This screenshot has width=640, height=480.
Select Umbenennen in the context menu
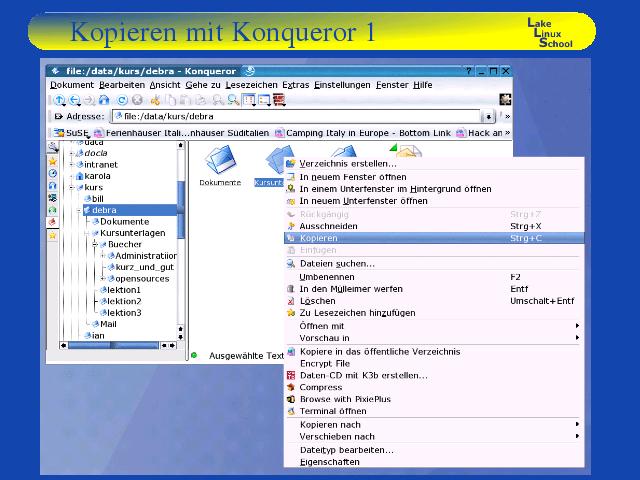coord(434,277)
